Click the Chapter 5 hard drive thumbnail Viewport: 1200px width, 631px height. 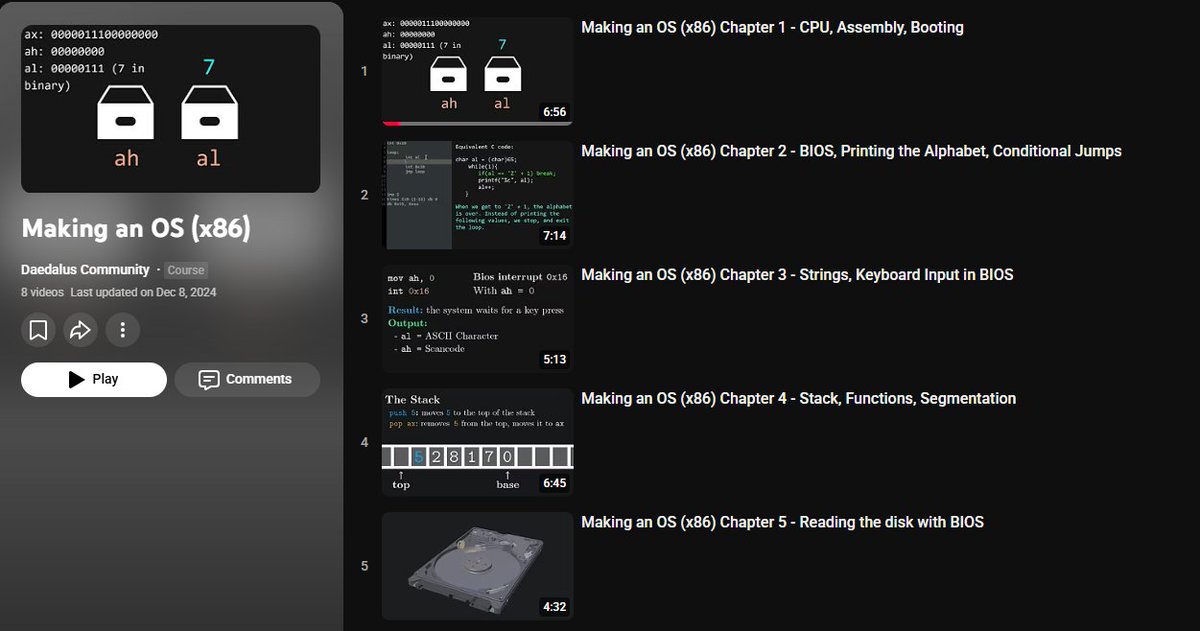tap(477, 565)
